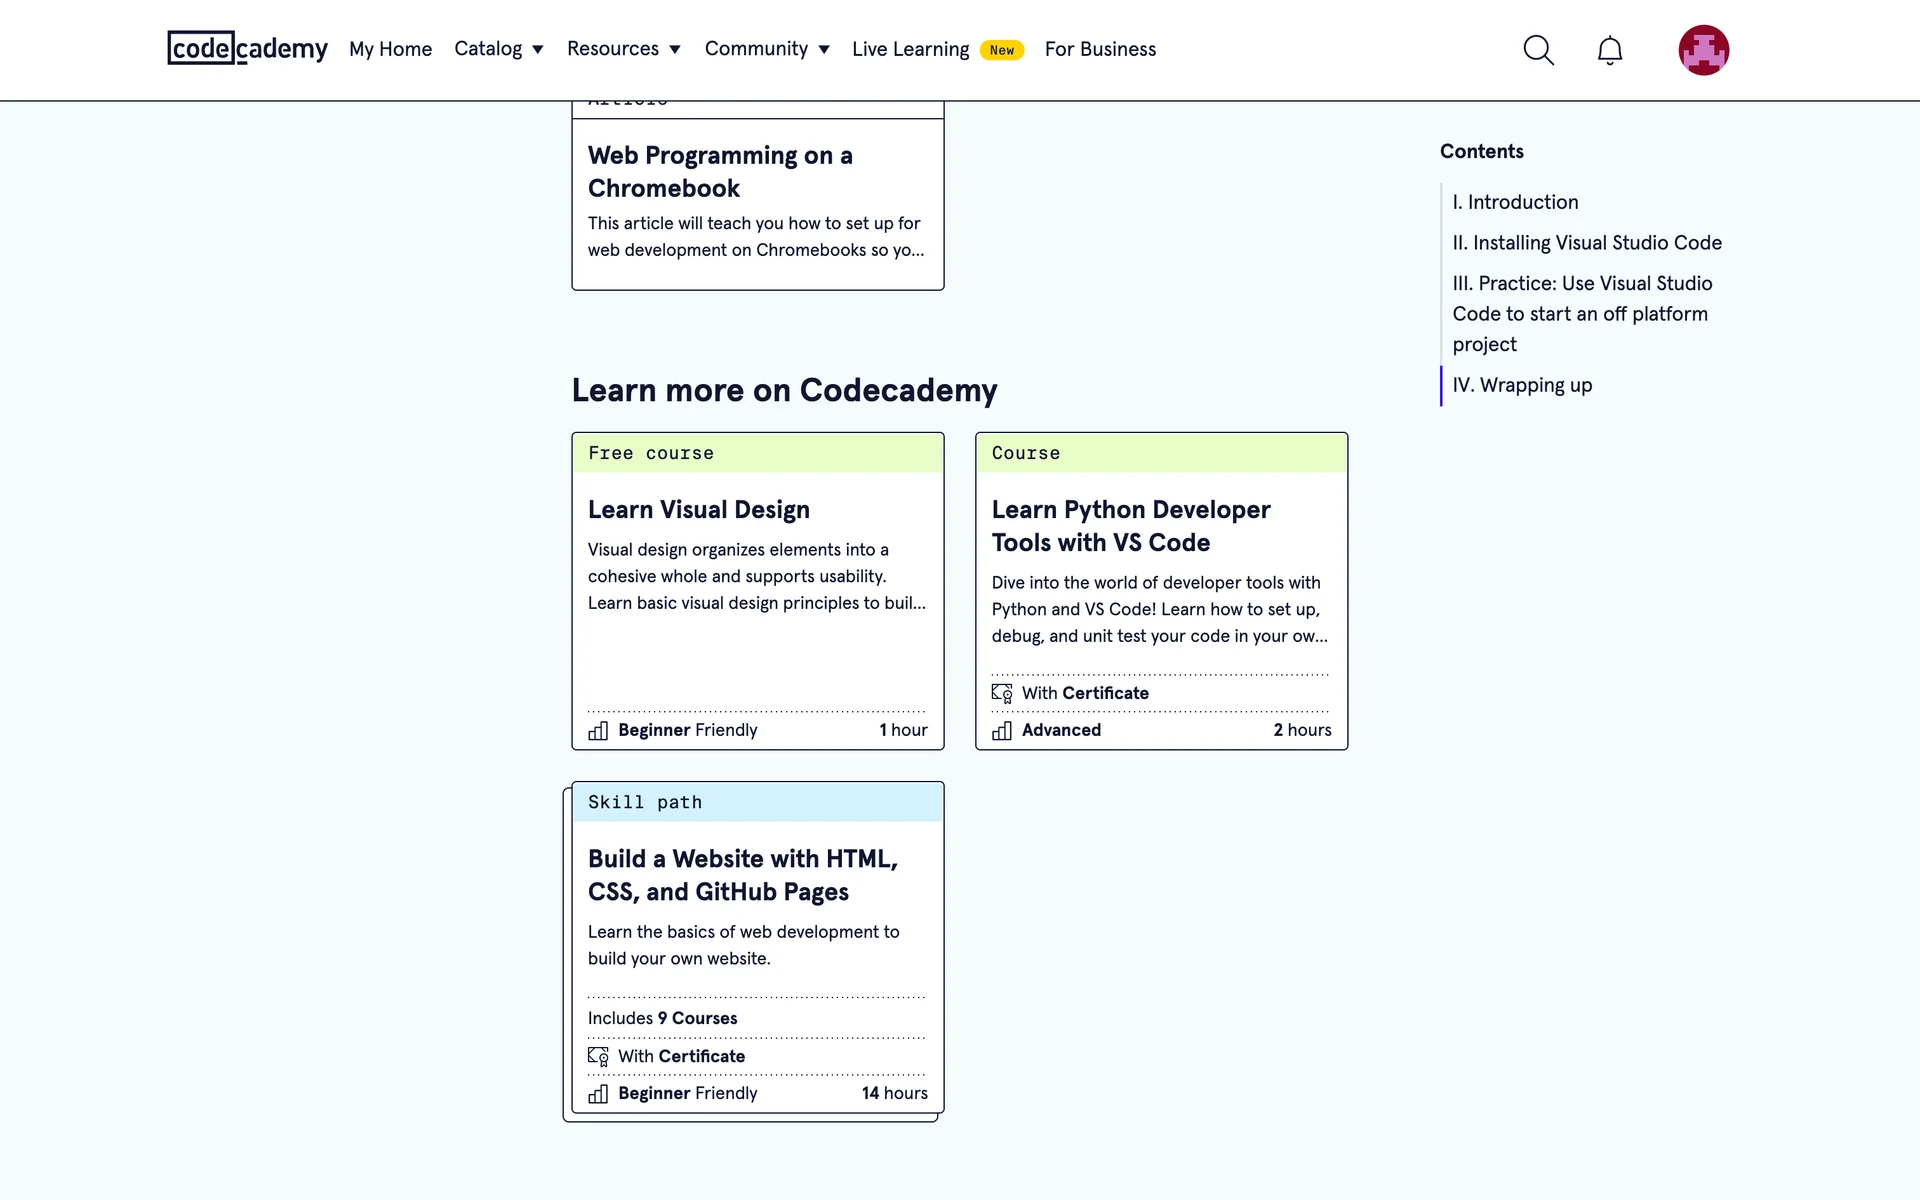Click the certificate icon in Python course card
This screenshot has width=1920, height=1200.
pos(1001,693)
